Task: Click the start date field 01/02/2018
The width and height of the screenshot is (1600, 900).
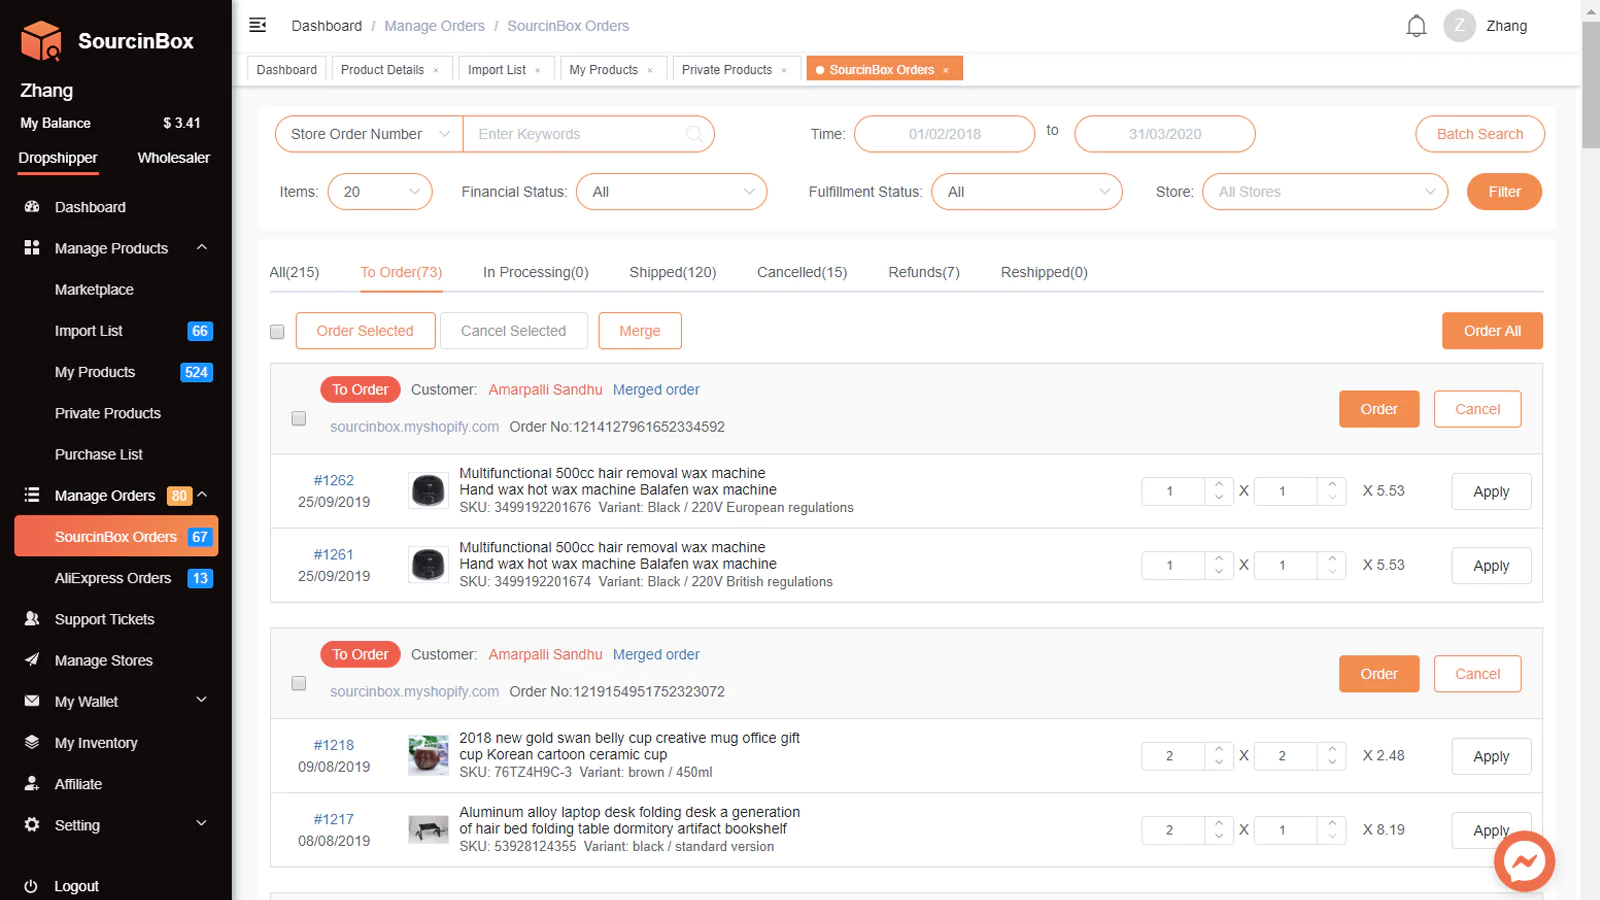Action: point(944,134)
